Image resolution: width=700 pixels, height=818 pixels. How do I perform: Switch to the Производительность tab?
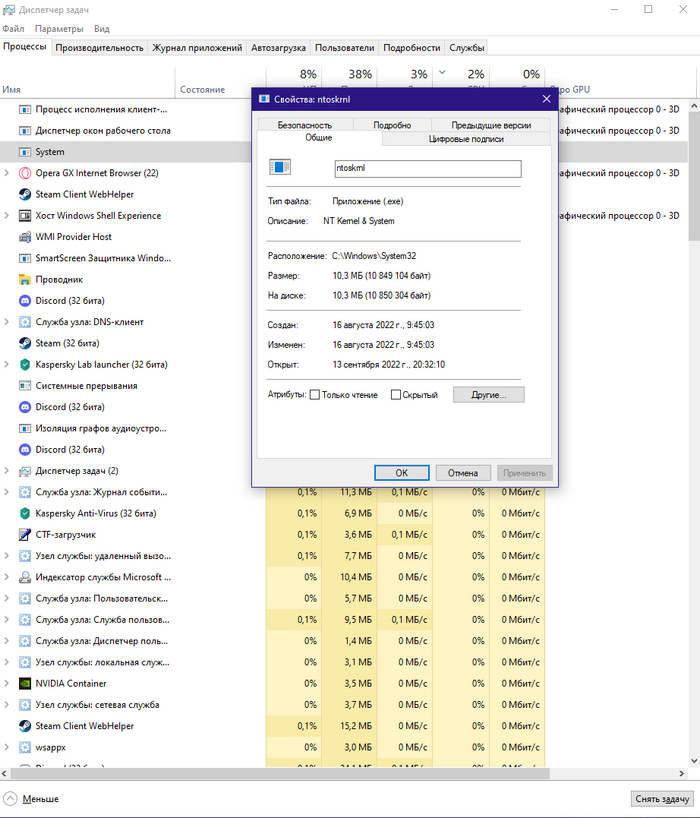coord(99,47)
